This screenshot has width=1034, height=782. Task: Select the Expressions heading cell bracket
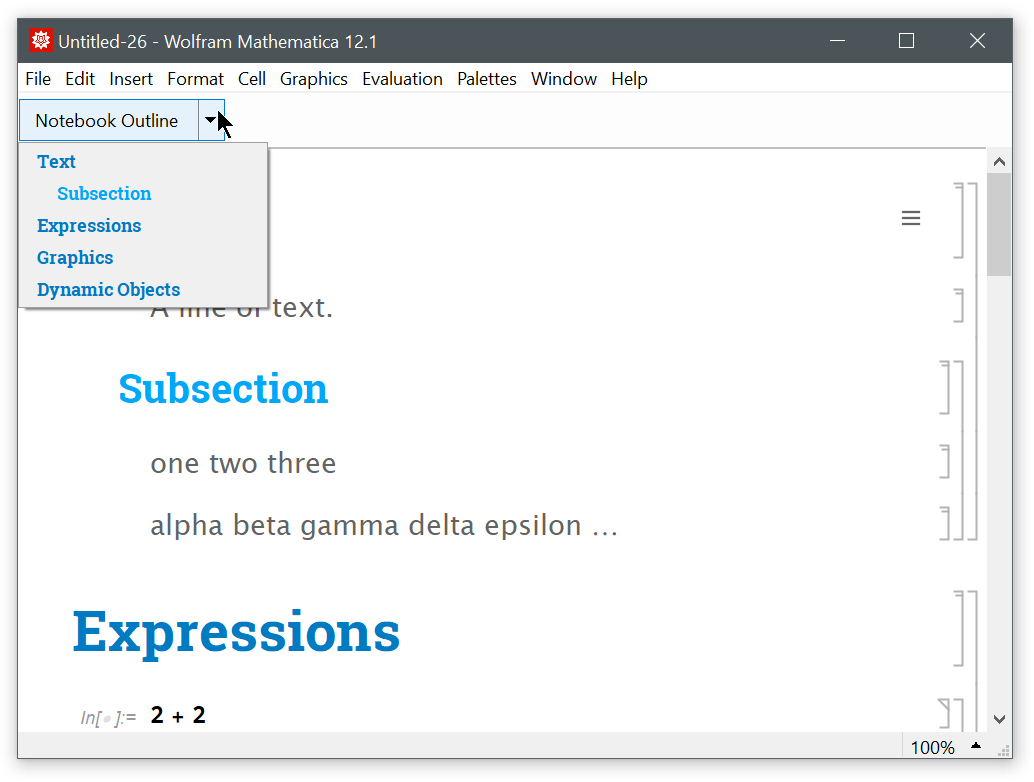coord(959,629)
